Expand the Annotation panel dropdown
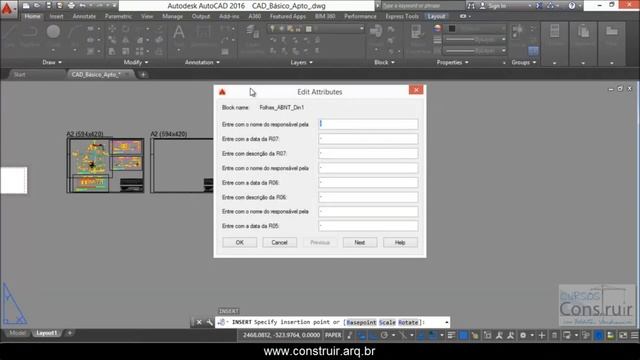The image size is (640, 360). coord(202,62)
